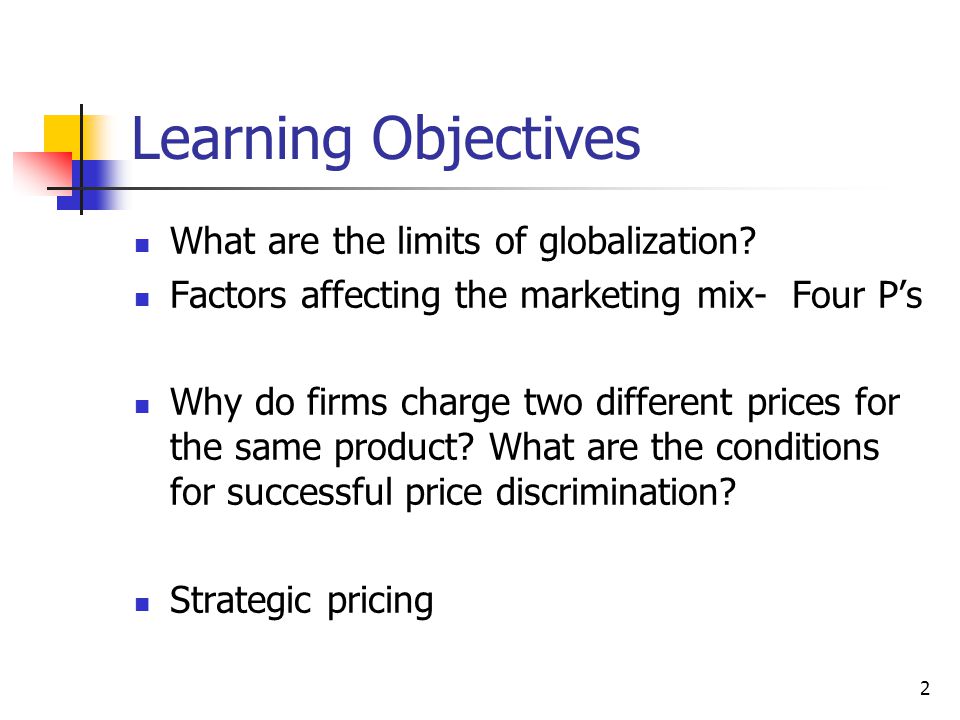Click the "Strategic pricing" bullet text
This screenshot has width=960, height=720.
click(301, 601)
